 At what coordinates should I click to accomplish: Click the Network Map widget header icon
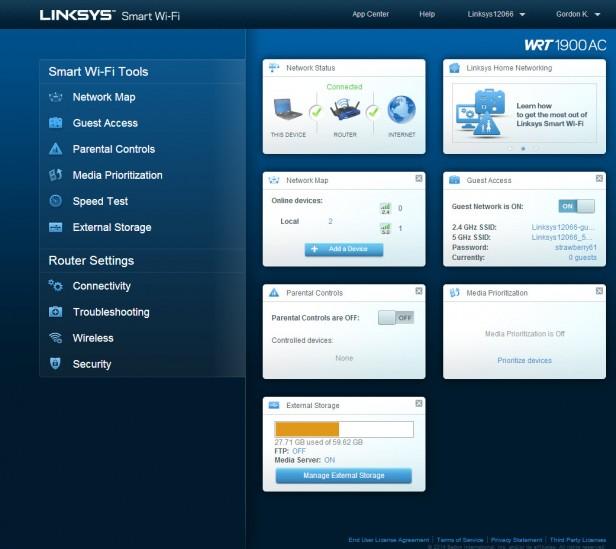coord(274,180)
